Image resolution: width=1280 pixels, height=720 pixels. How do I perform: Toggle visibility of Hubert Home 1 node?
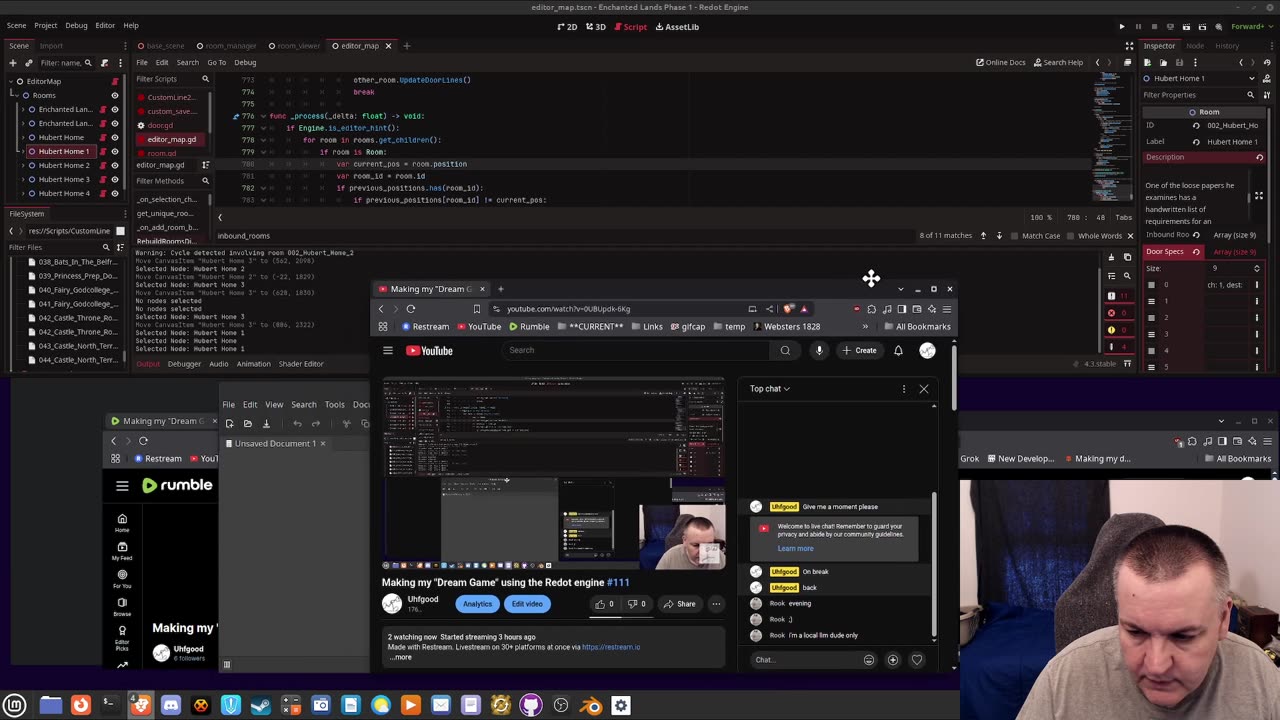pyautogui.click(x=114, y=151)
